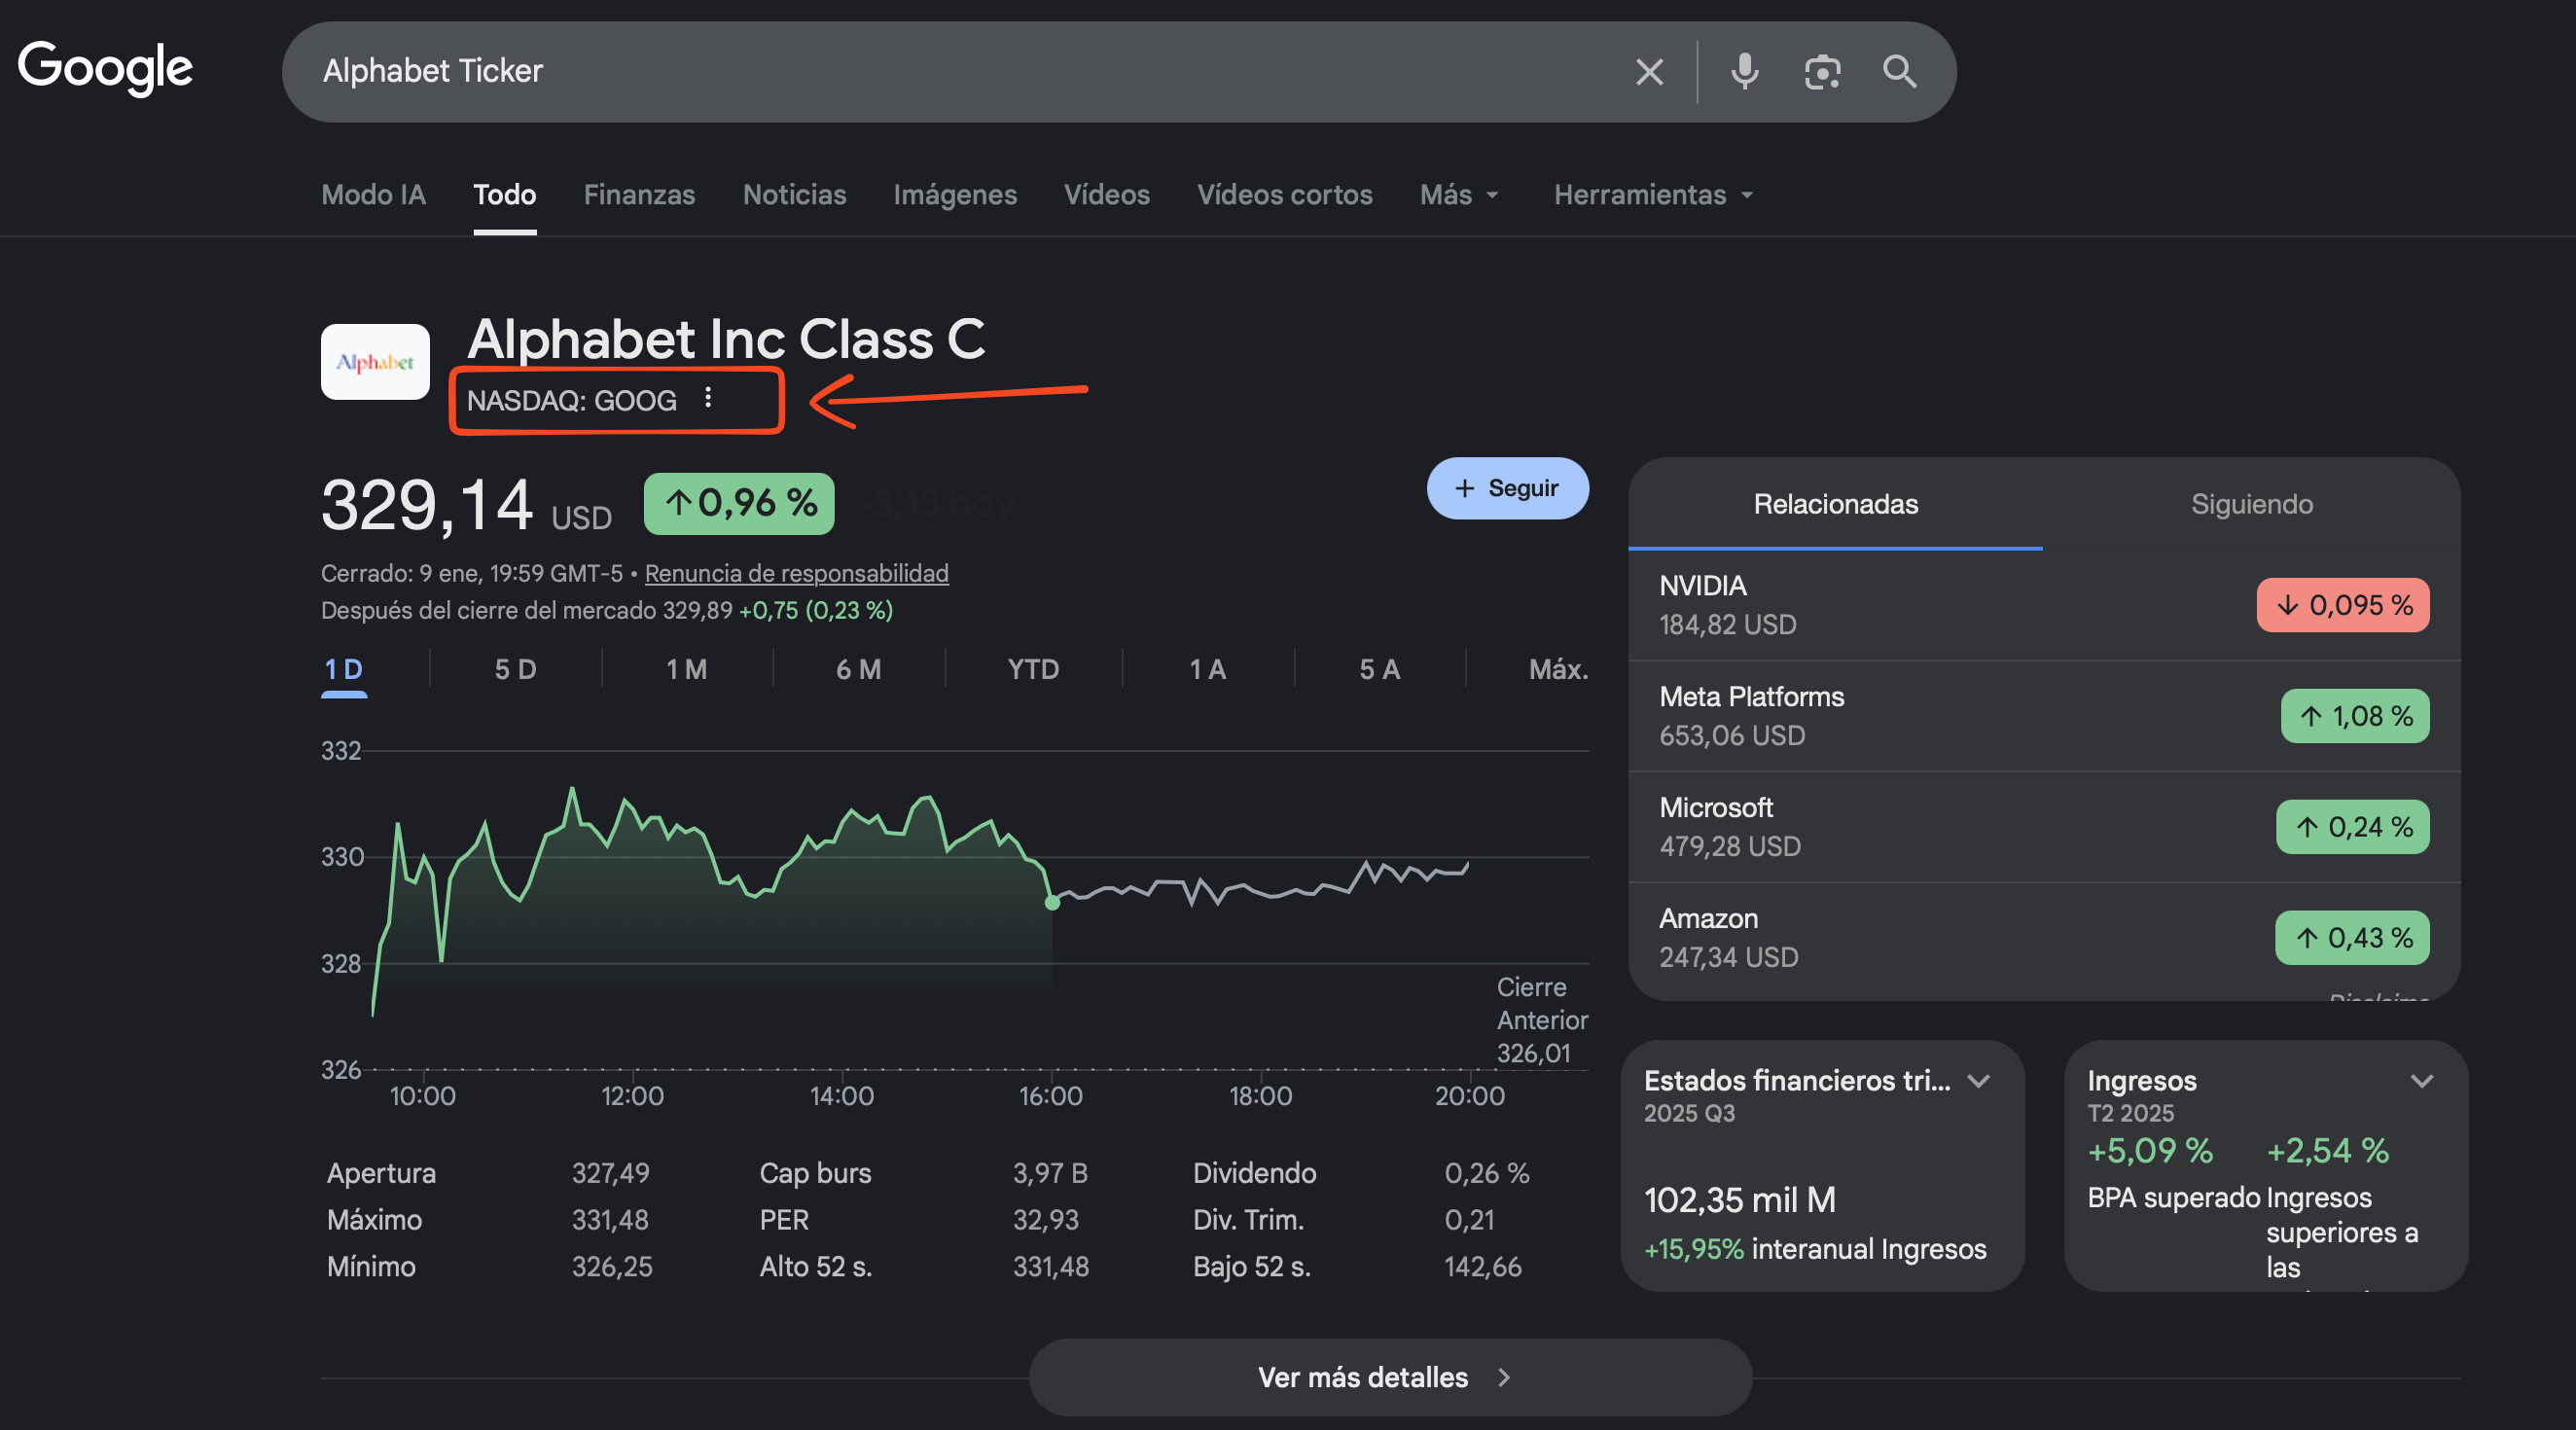Click the Google logo
Viewport: 2576px width, 1430px height.
click(x=105, y=68)
